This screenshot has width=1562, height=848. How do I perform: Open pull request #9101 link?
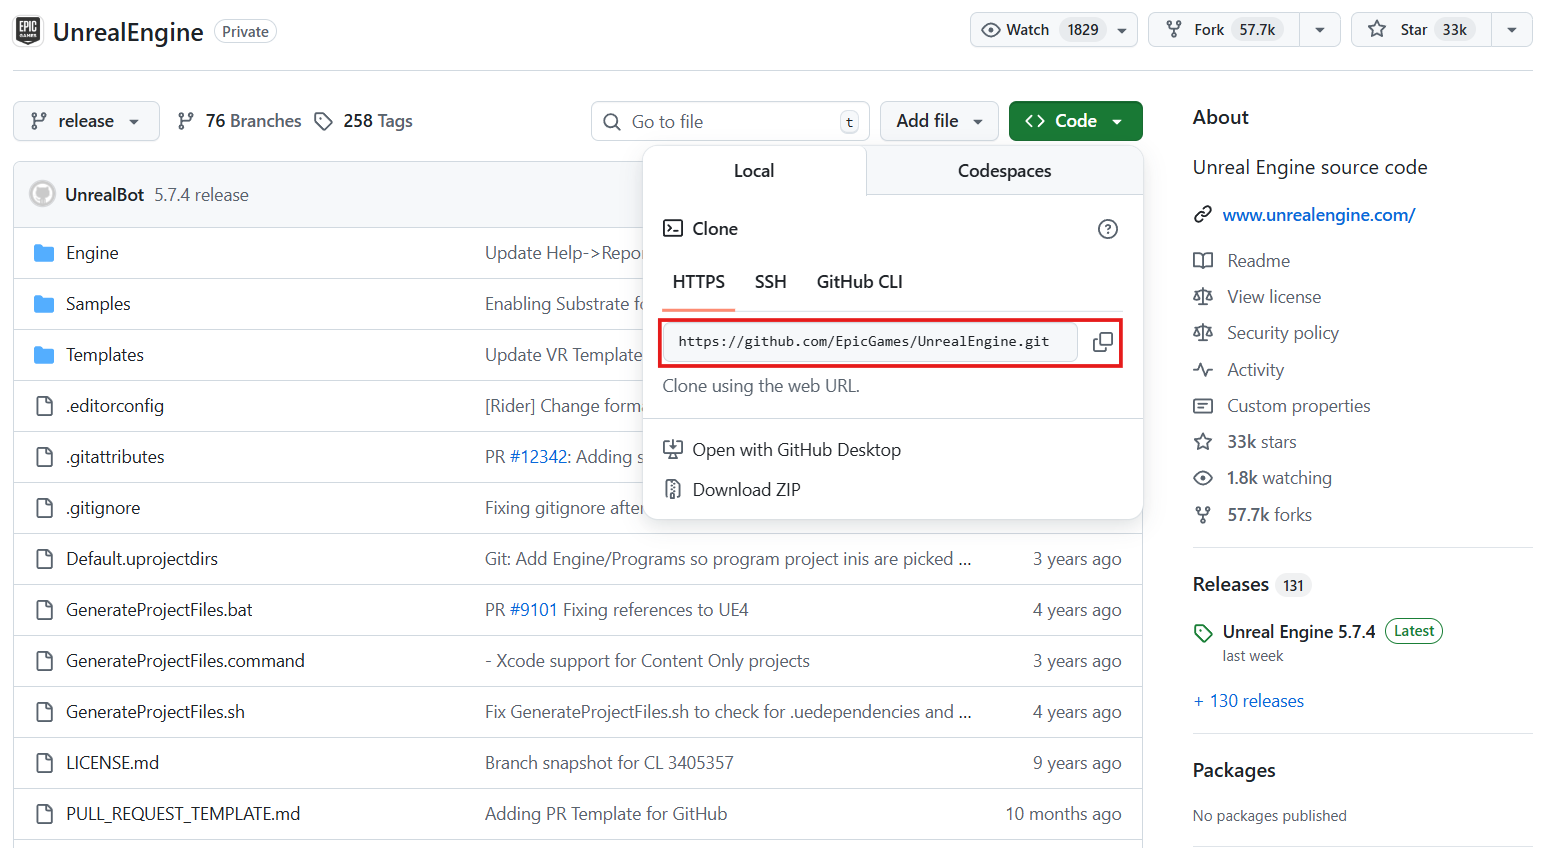pyautogui.click(x=533, y=610)
